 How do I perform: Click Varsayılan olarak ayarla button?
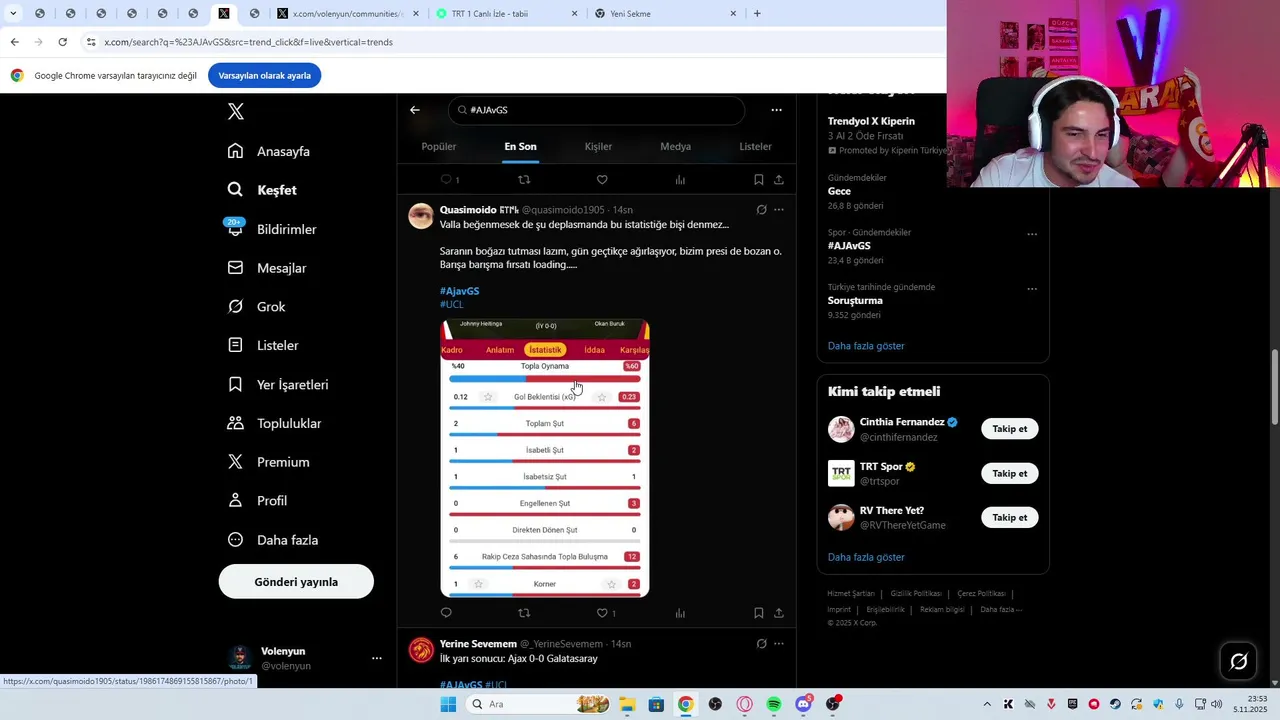pos(264,76)
